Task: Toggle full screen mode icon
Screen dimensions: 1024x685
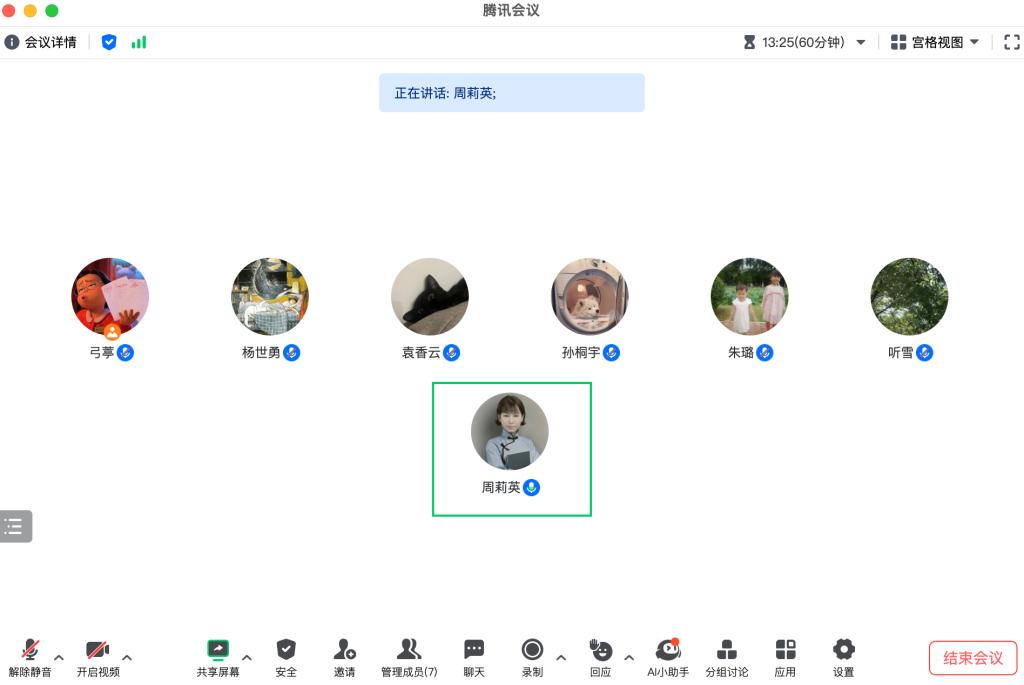Action: point(1012,42)
